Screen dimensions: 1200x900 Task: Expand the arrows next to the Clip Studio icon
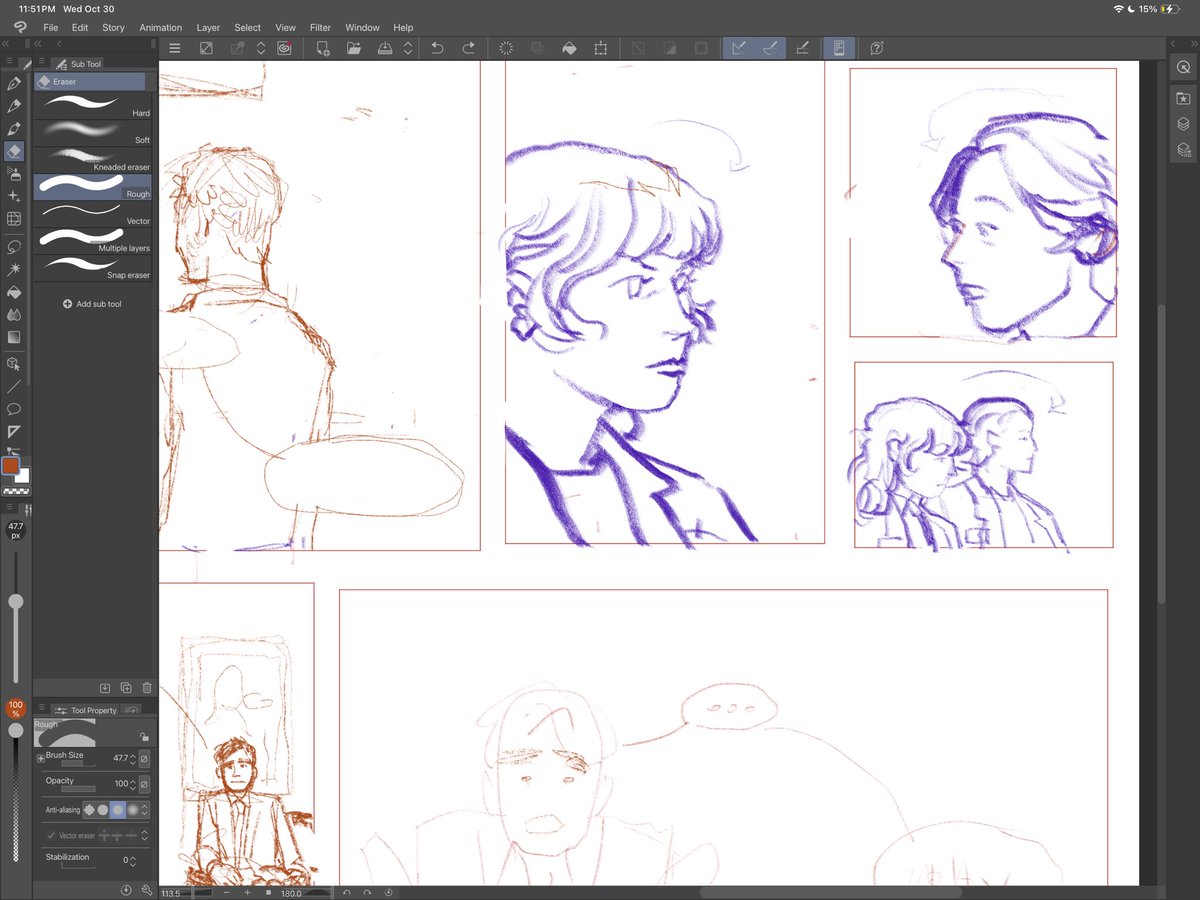(x=261, y=48)
